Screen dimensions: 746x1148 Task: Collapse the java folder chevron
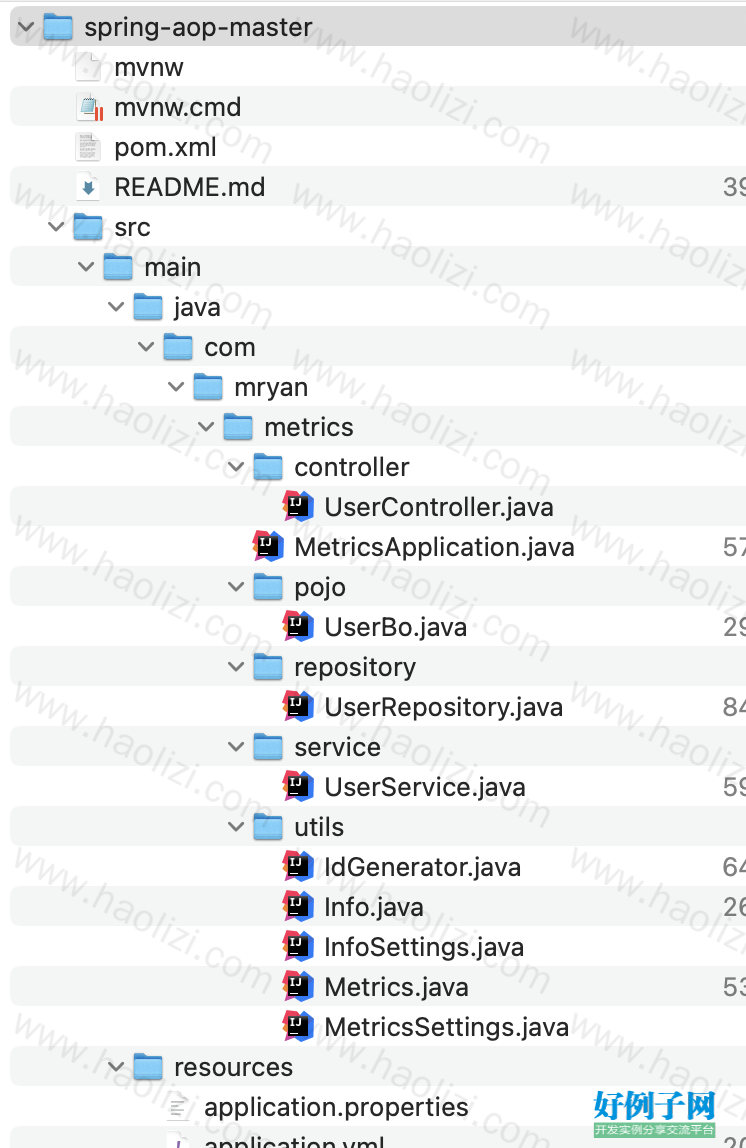pos(116,307)
